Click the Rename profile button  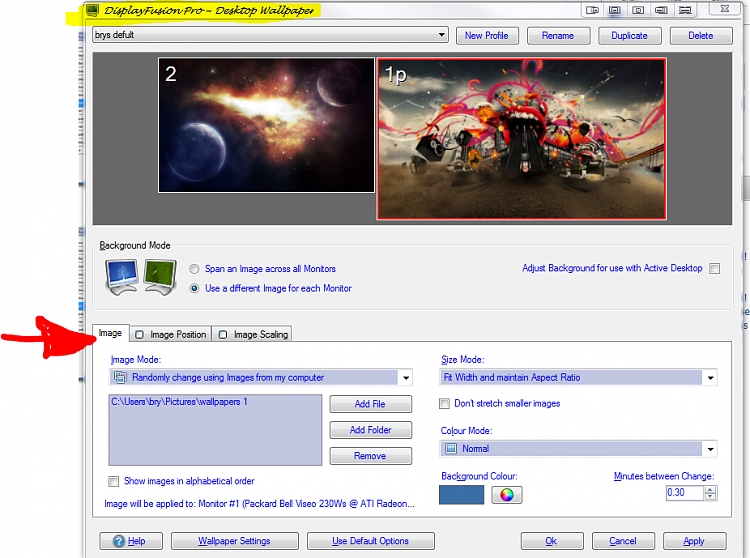click(x=558, y=36)
